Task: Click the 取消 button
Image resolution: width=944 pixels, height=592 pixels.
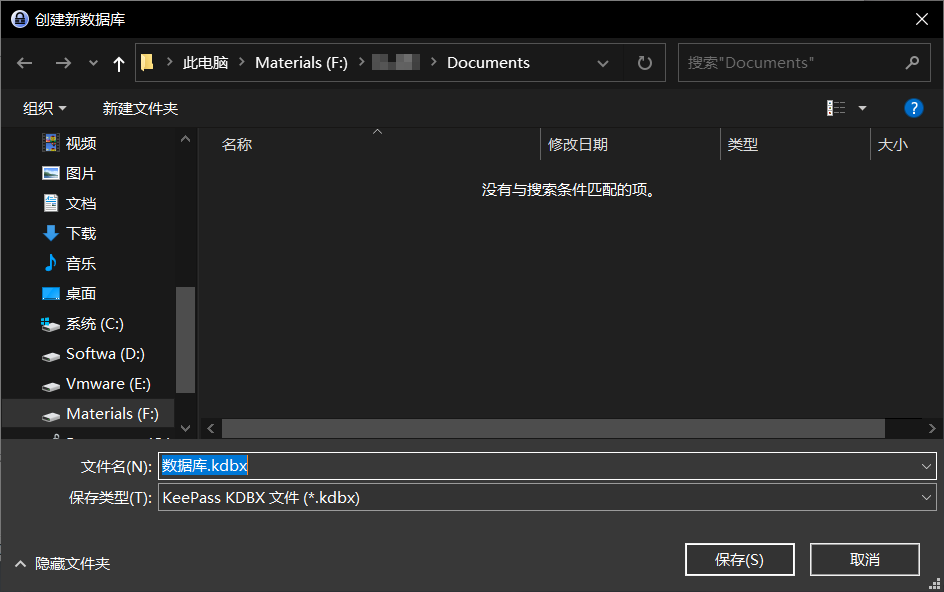Action: coord(864,560)
